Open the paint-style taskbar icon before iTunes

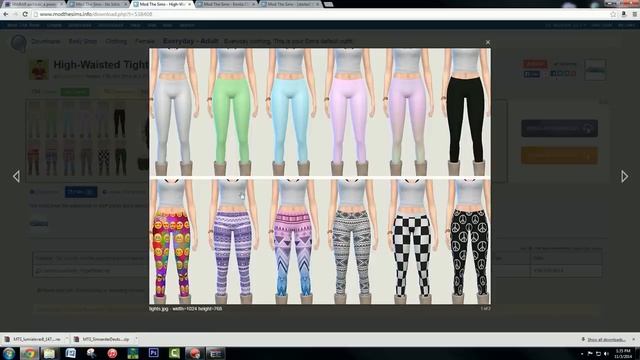(x=91, y=353)
